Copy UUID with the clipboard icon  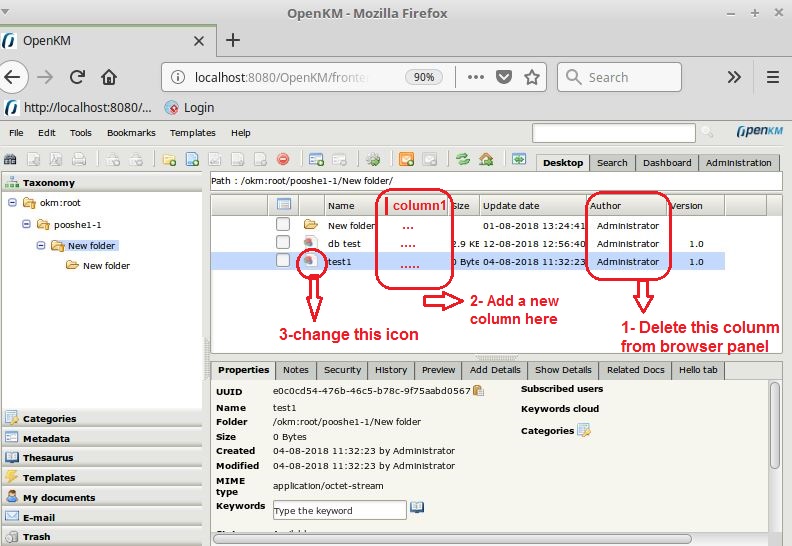[479, 391]
